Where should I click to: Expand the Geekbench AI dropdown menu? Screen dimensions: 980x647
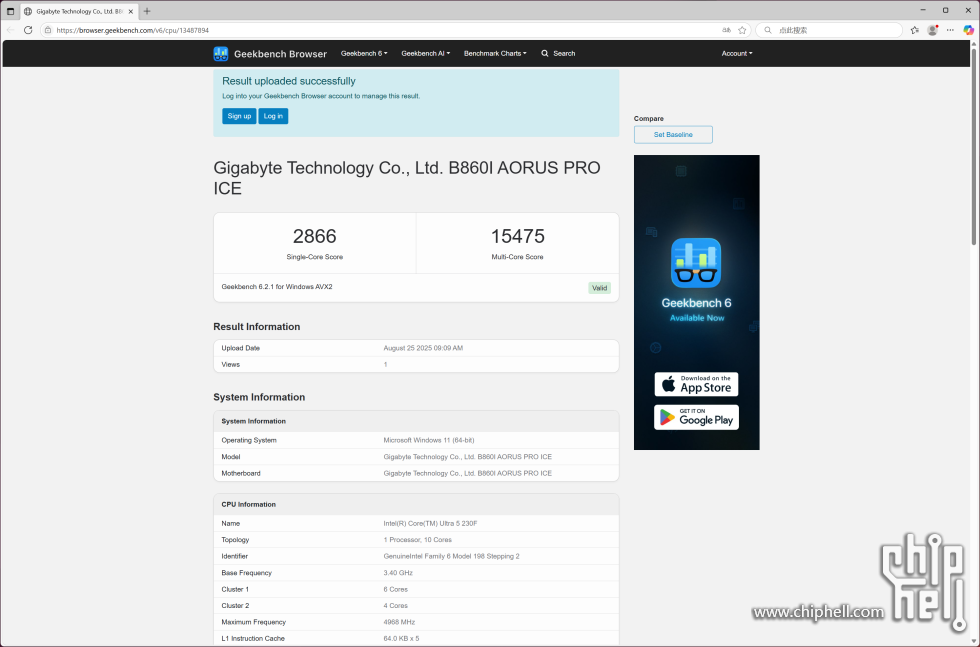coord(426,54)
